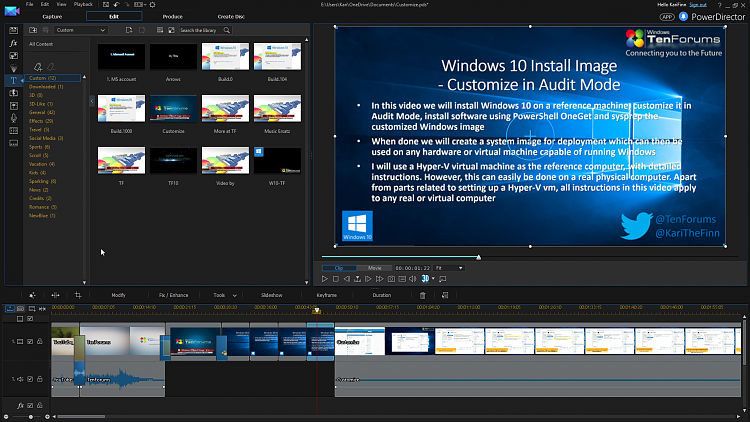The height and width of the screenshot is (422, 750).
Task: Select the Customize title template thumbnail
Action: [x=173, y=108]
